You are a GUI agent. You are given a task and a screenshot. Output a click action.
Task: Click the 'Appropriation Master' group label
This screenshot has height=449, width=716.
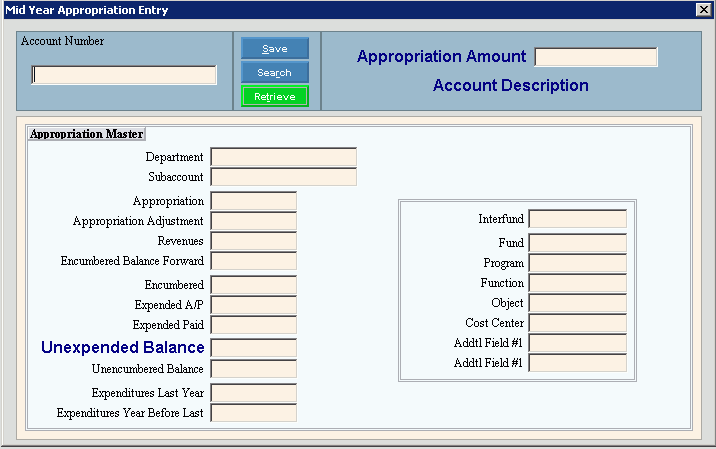tap(86, 134)
